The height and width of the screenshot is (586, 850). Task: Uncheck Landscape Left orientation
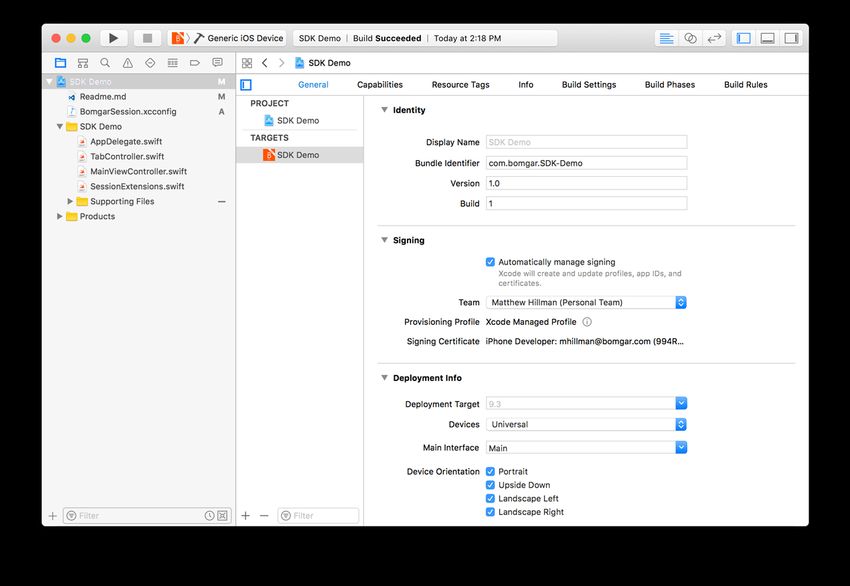pyautogui.click(x=490, y=499)
